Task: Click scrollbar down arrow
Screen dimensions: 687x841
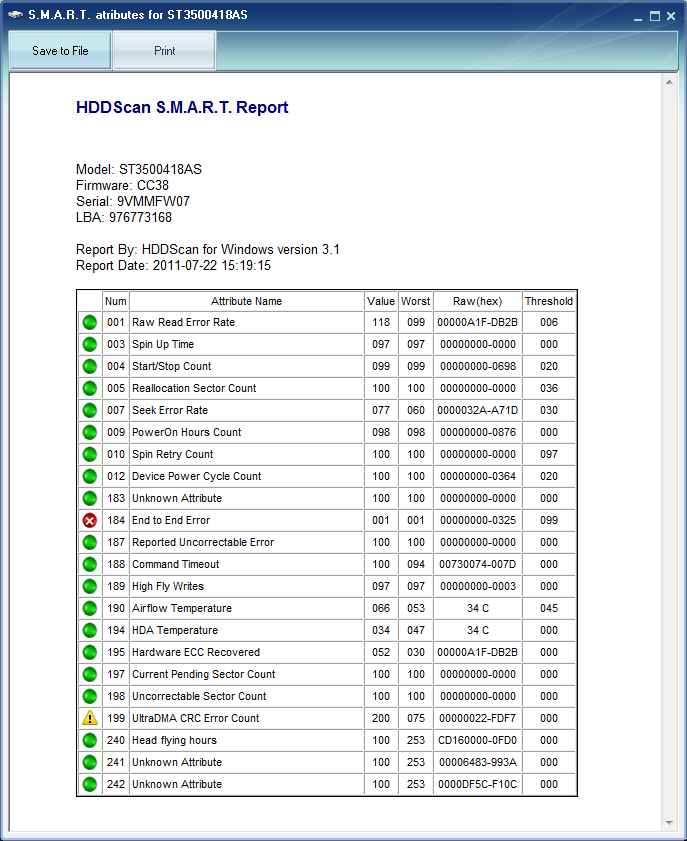Action: [669, 823]
